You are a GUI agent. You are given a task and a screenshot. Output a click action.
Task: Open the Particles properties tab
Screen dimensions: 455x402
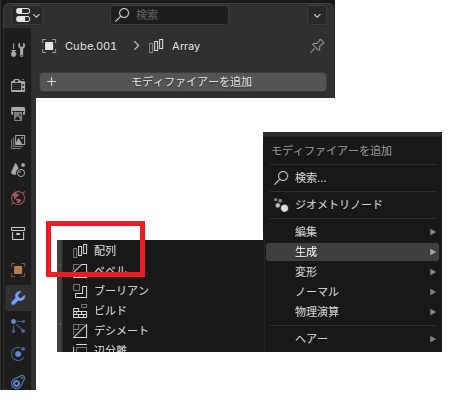point(18,326)
